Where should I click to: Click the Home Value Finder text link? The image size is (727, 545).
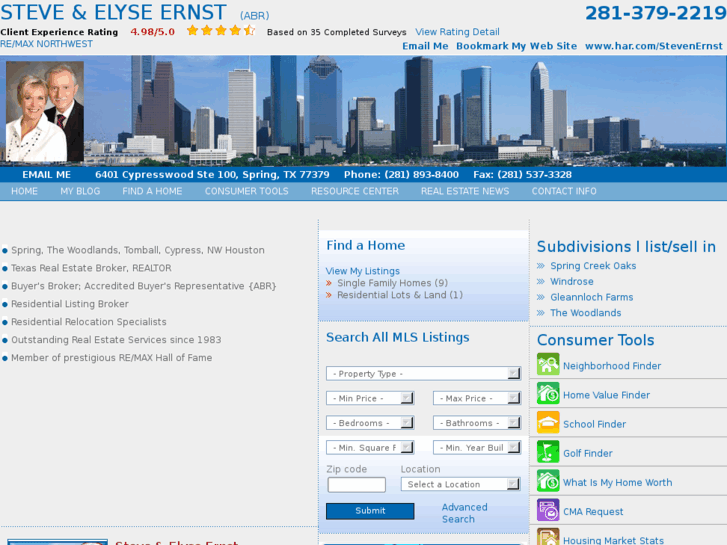click(x=606, y=395)
